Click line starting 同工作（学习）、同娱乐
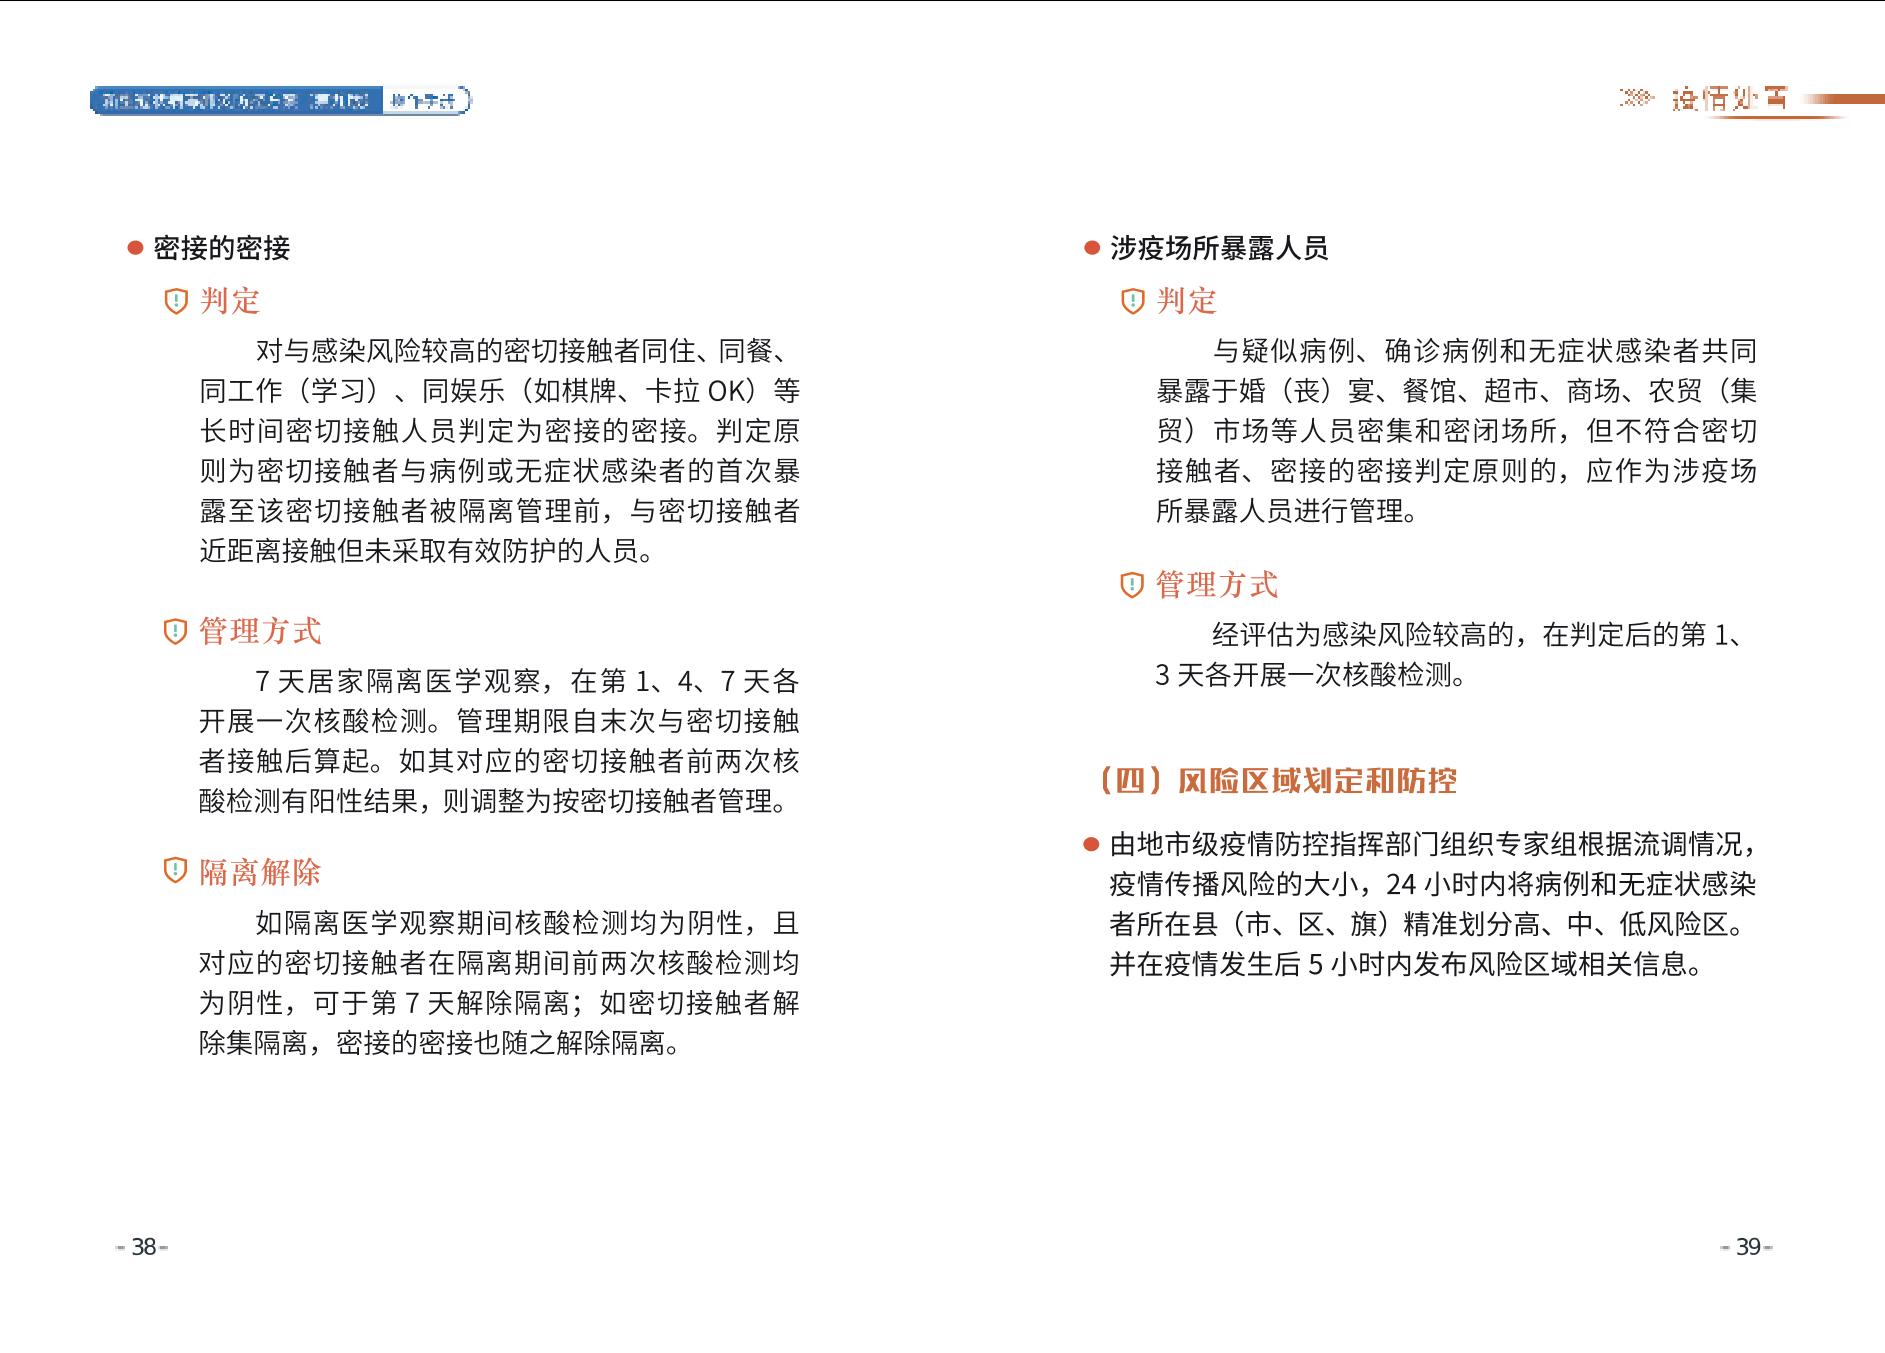 499,391
